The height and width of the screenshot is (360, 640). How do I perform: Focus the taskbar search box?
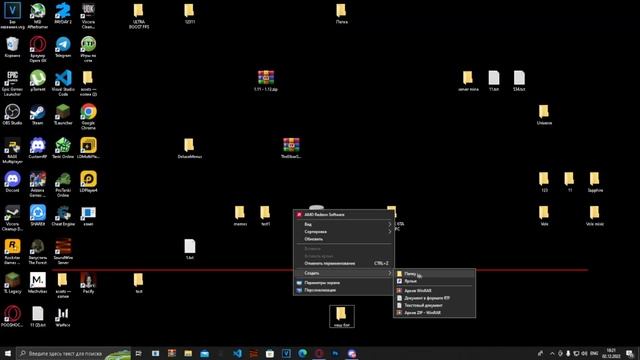pyautogui.click(x=73, y=353)
